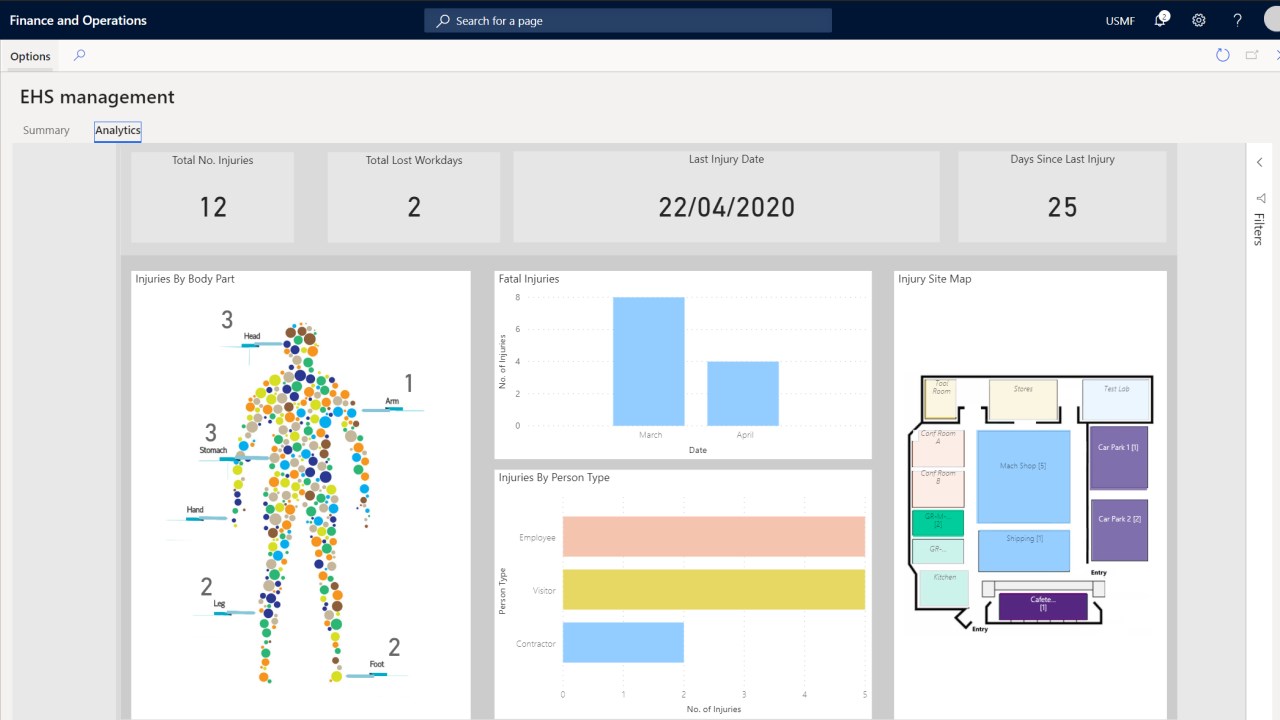Click the Arm label on body chart

[x=393, y=402]
